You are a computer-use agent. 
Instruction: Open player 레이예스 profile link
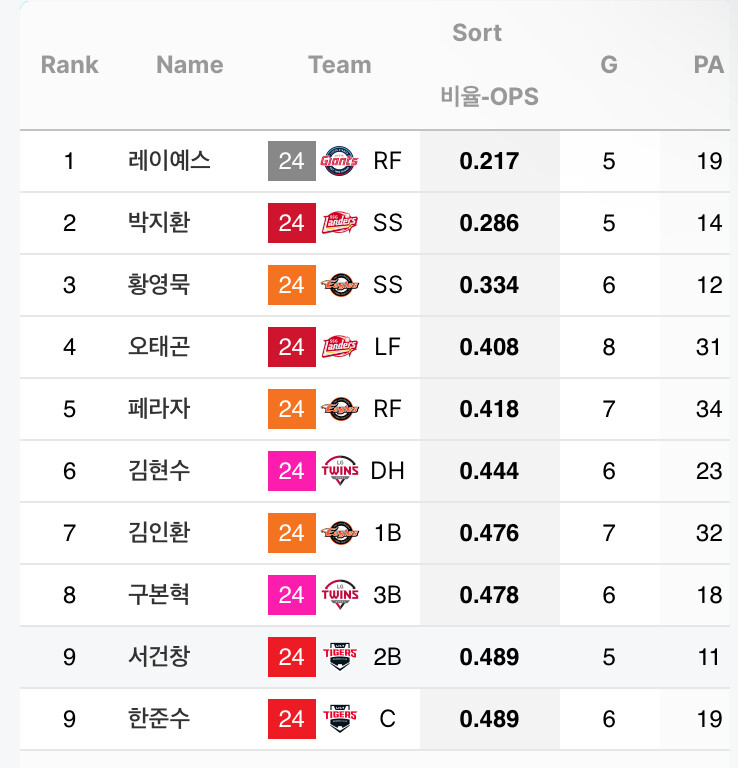[x=170, y=161]
